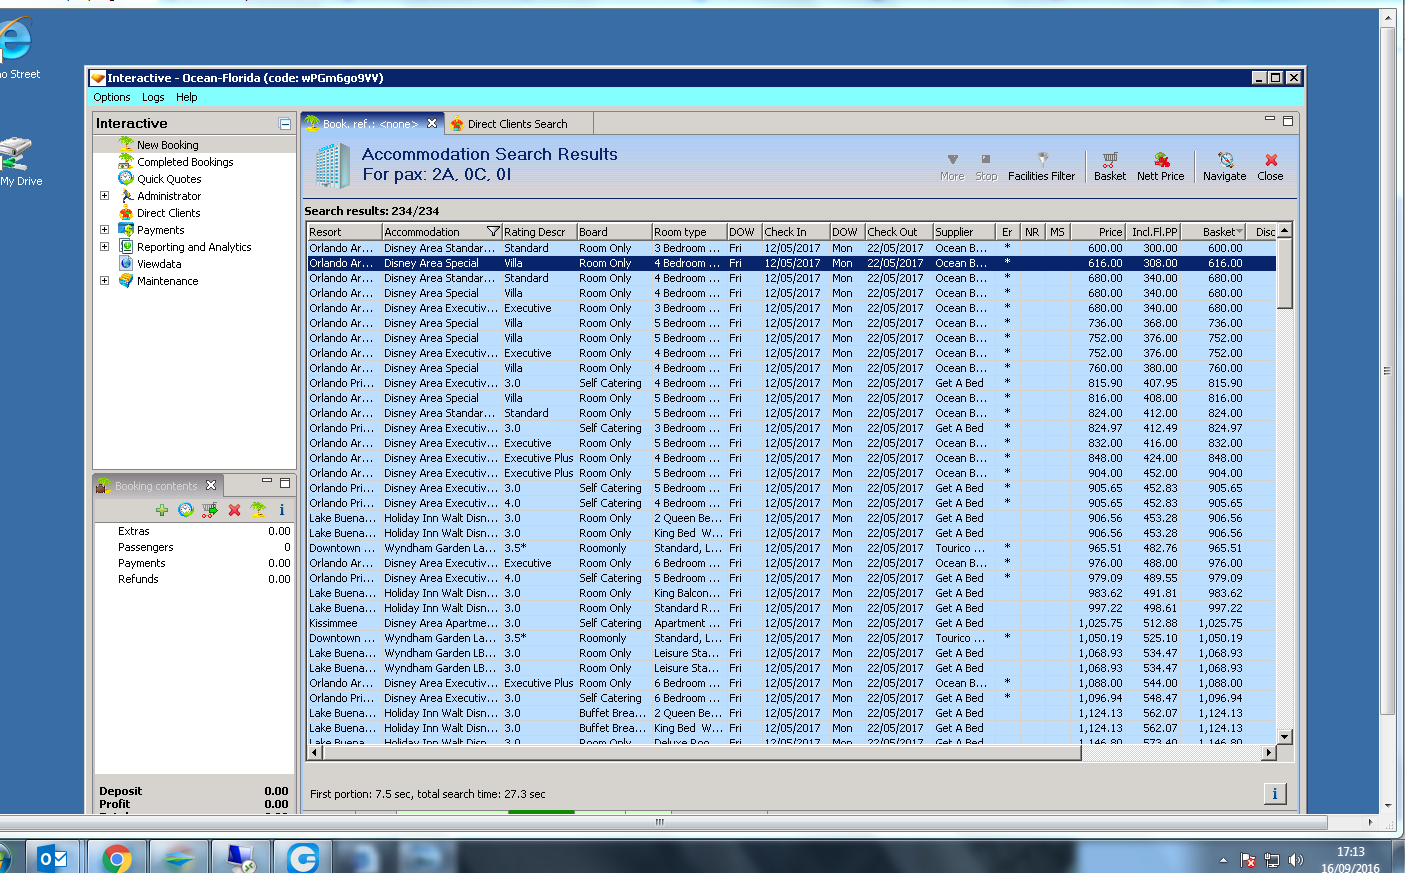
Task: Open the Options menu
Action: 112,97
